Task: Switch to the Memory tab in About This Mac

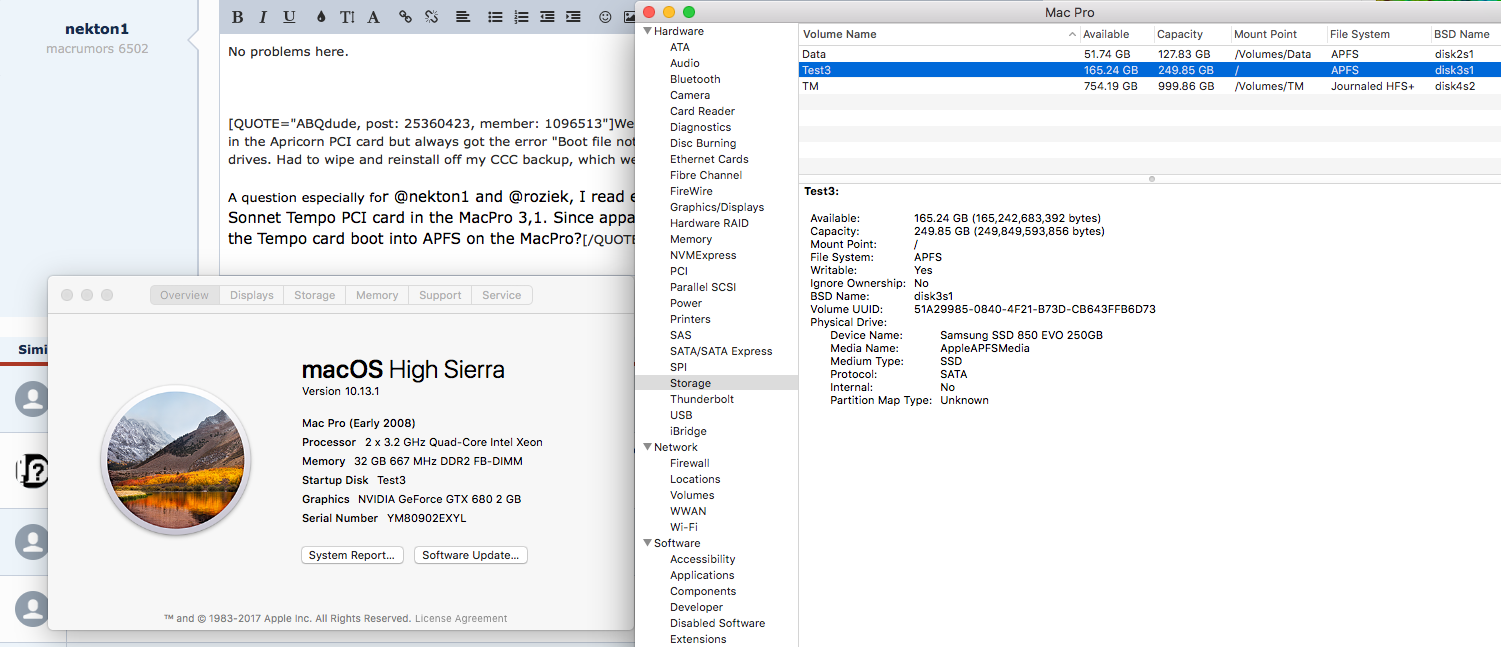Action: pos(377,295)
